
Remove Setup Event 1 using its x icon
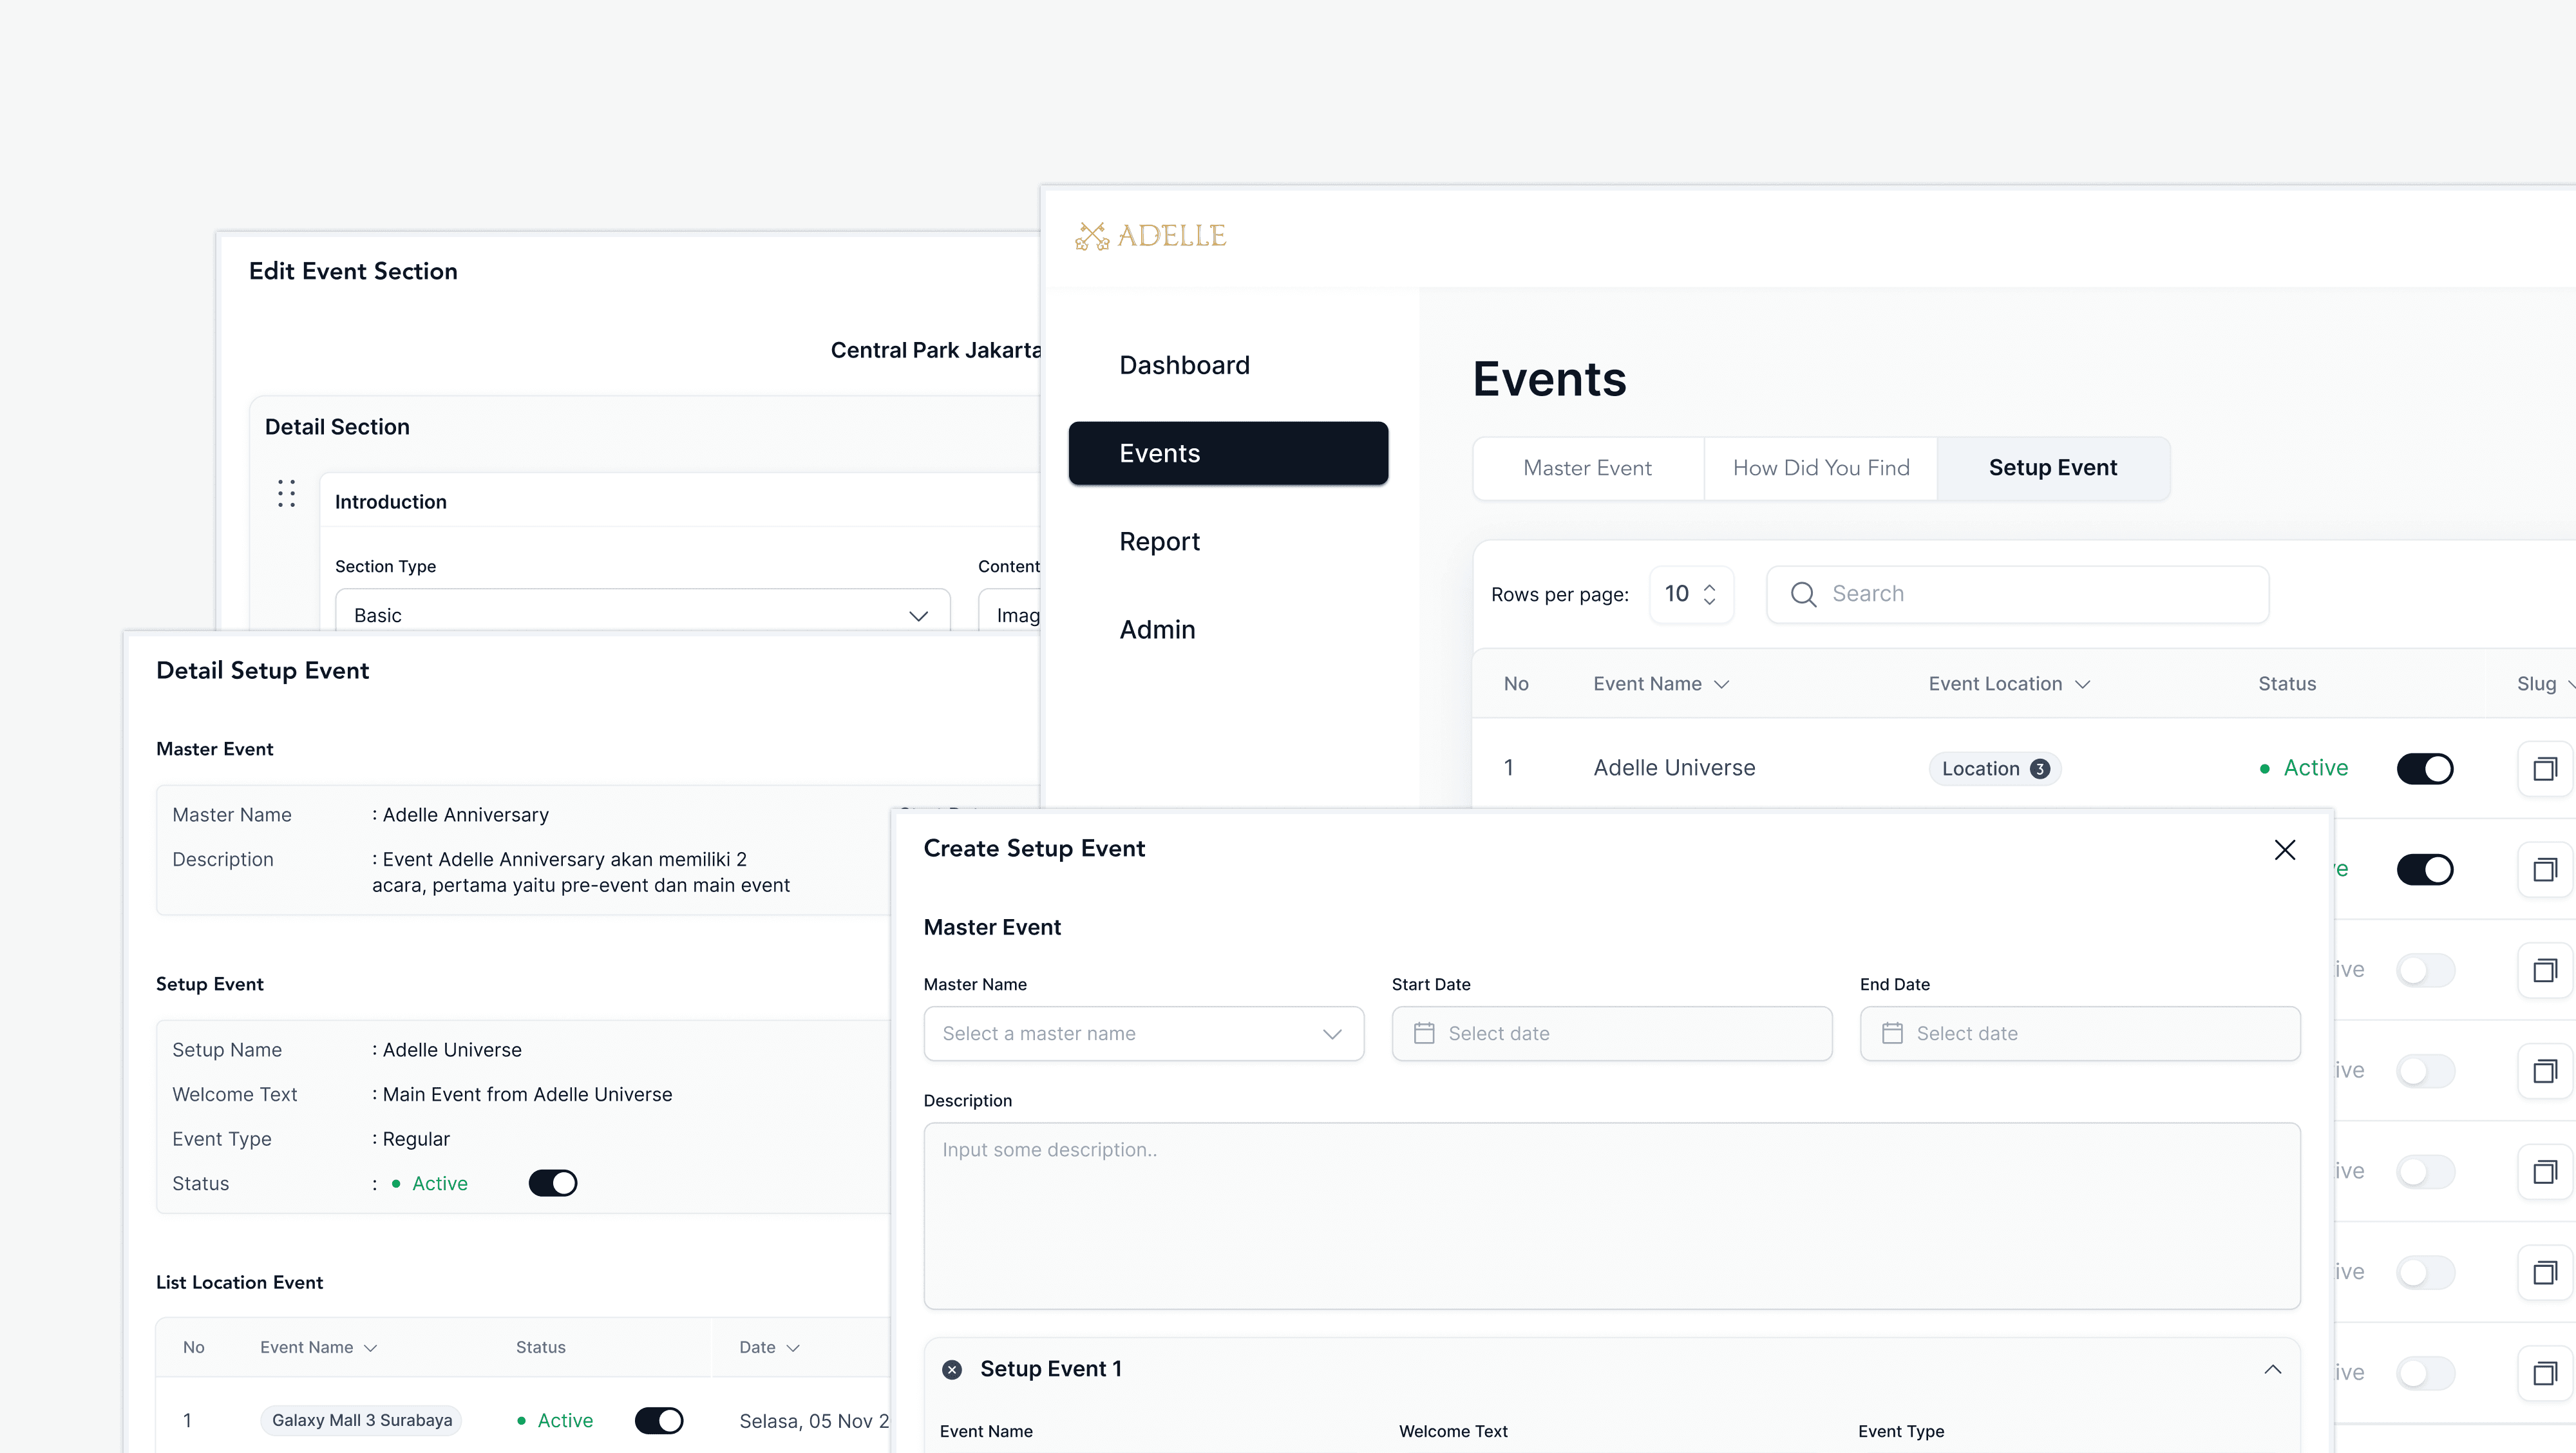[x=951, y=1369]
